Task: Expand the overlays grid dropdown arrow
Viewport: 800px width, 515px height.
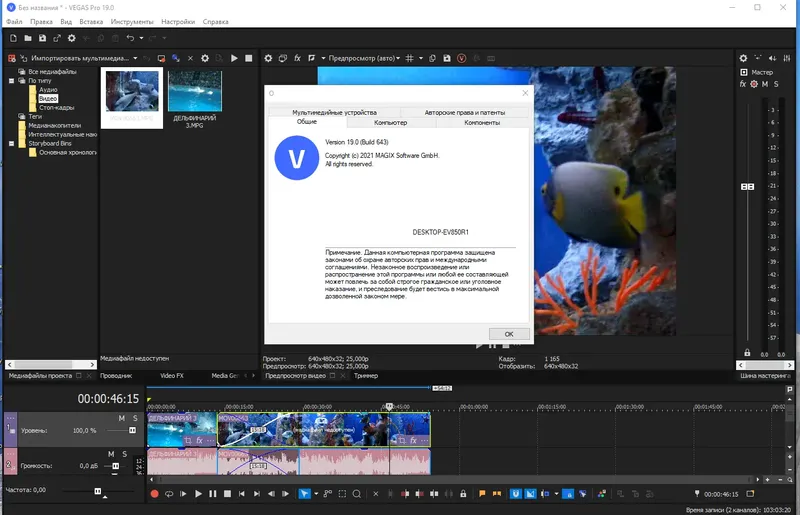Action: pyautogui.click(x=421, y=58)
